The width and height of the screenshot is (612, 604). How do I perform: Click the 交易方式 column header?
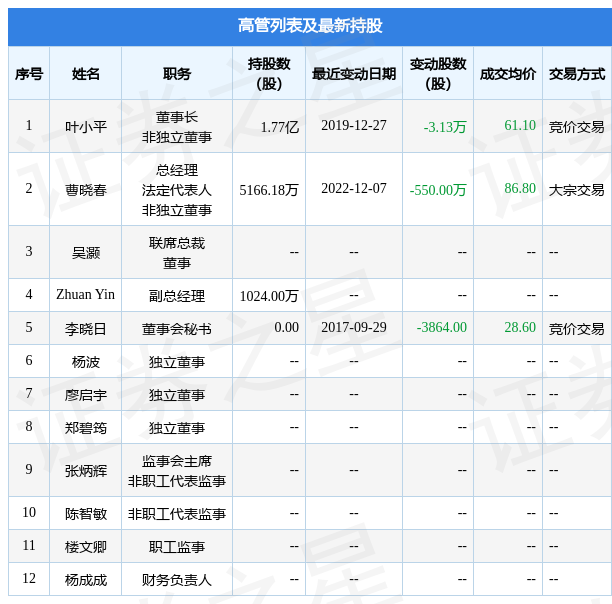[577, 74]
